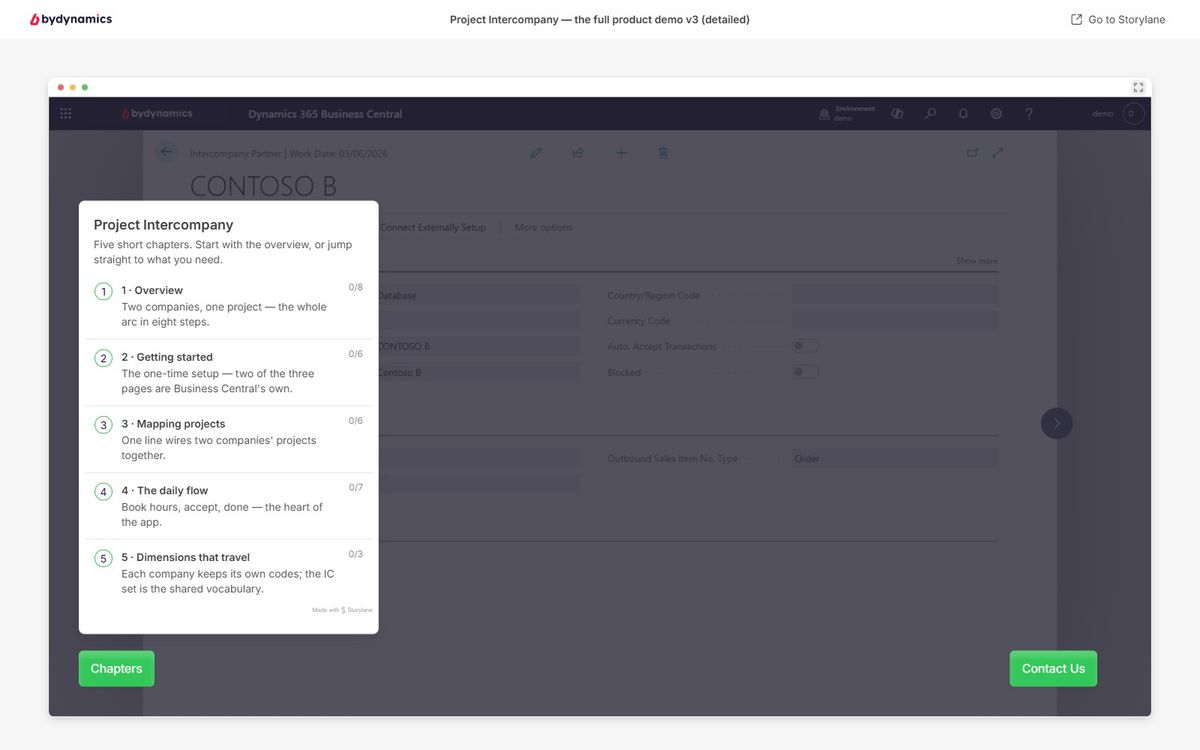Open the Outbound Sales Item No. Type field
Viewport: 1200px width, 750px height.
click(x=895, y=459)
